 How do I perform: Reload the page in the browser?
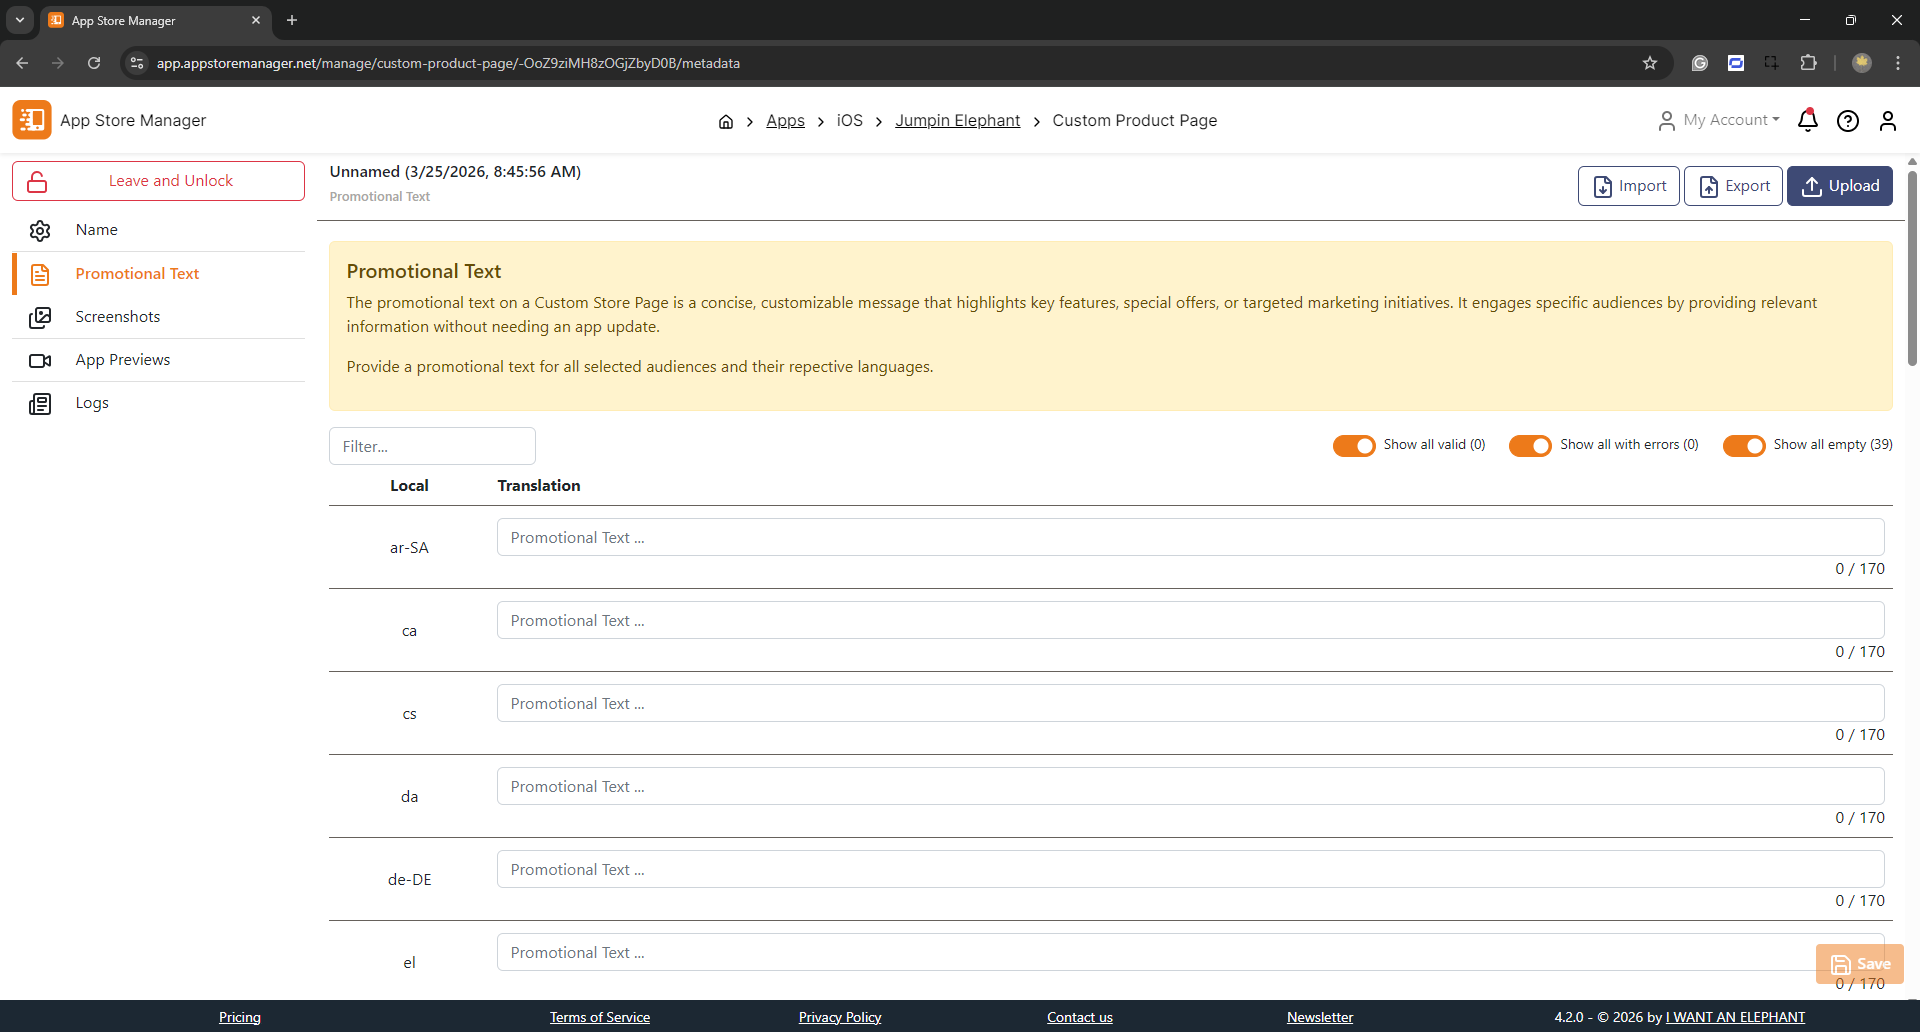[94, 63]
